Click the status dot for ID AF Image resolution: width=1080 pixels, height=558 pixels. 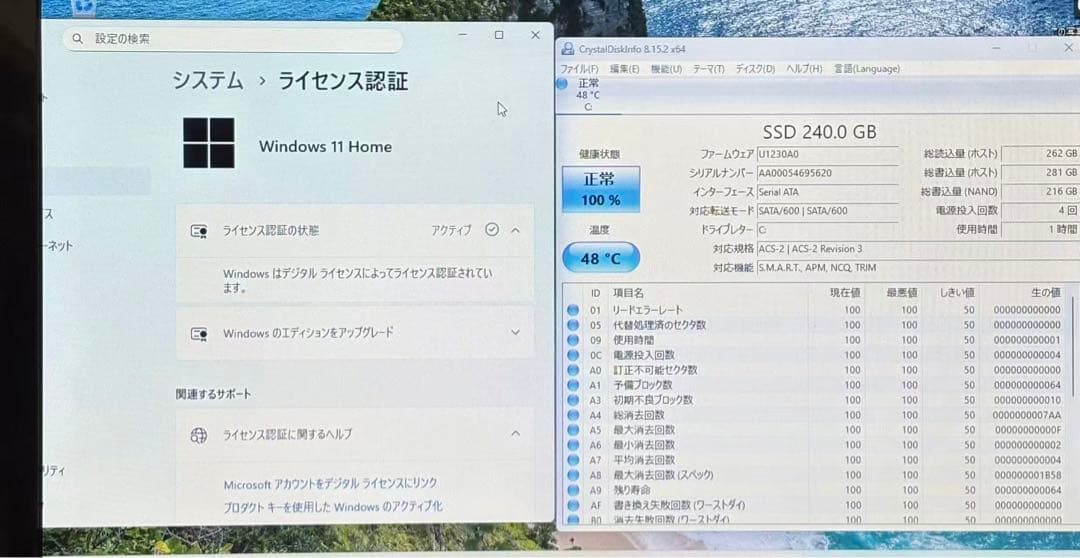tap(573, 506)
